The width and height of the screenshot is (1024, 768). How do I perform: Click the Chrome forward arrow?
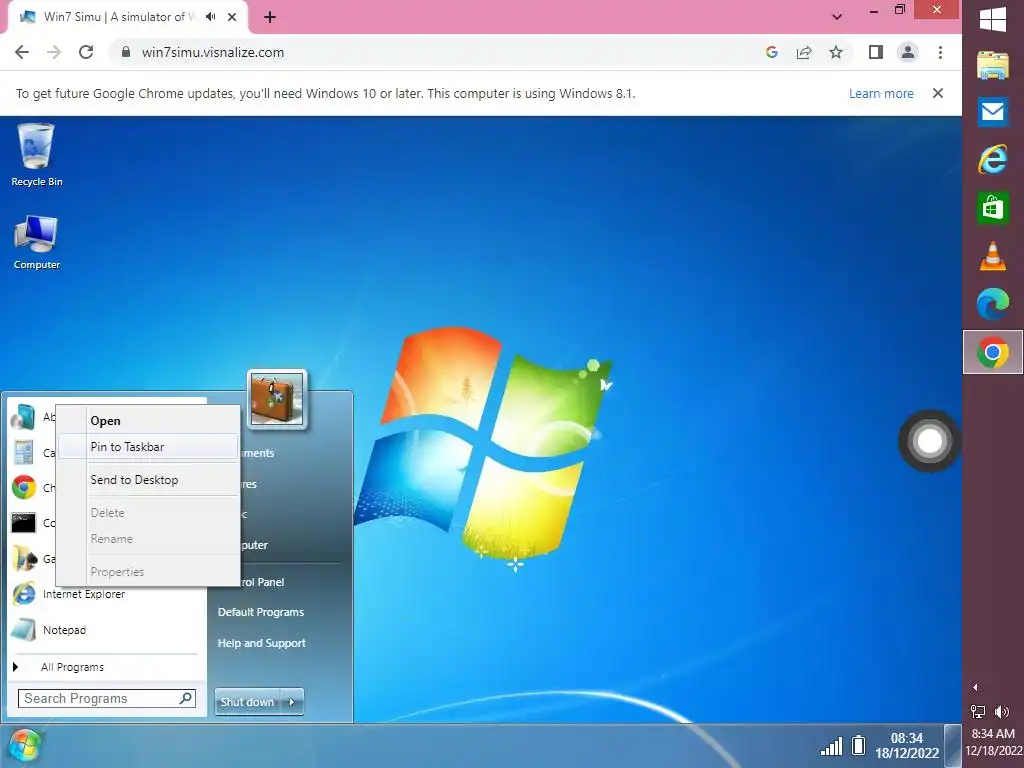pyautogui.click(x=54, y=52)
